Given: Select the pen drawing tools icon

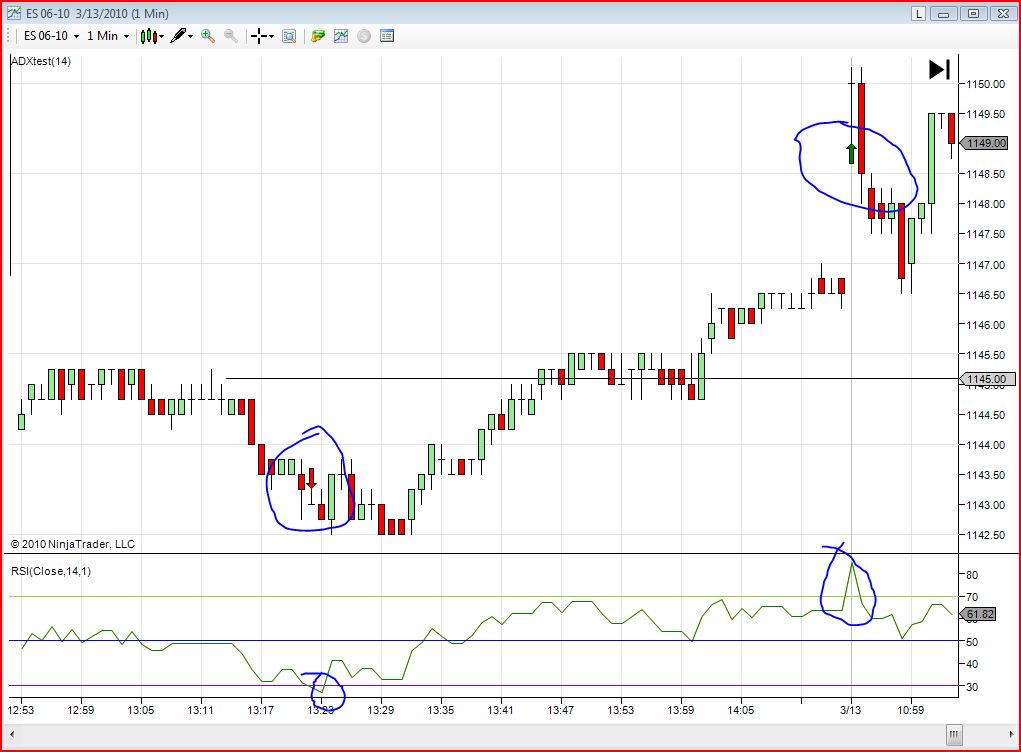Looking at the screenshot, I should click(178, 36).
